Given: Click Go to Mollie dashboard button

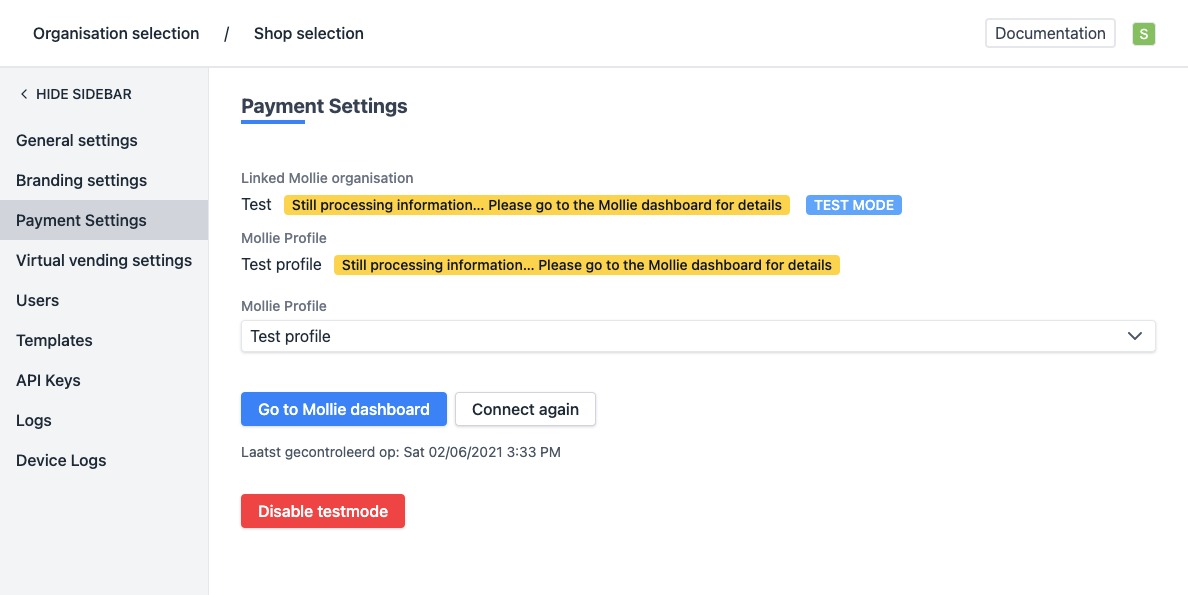Looking at the screenshot, I should tap(343, 409).
